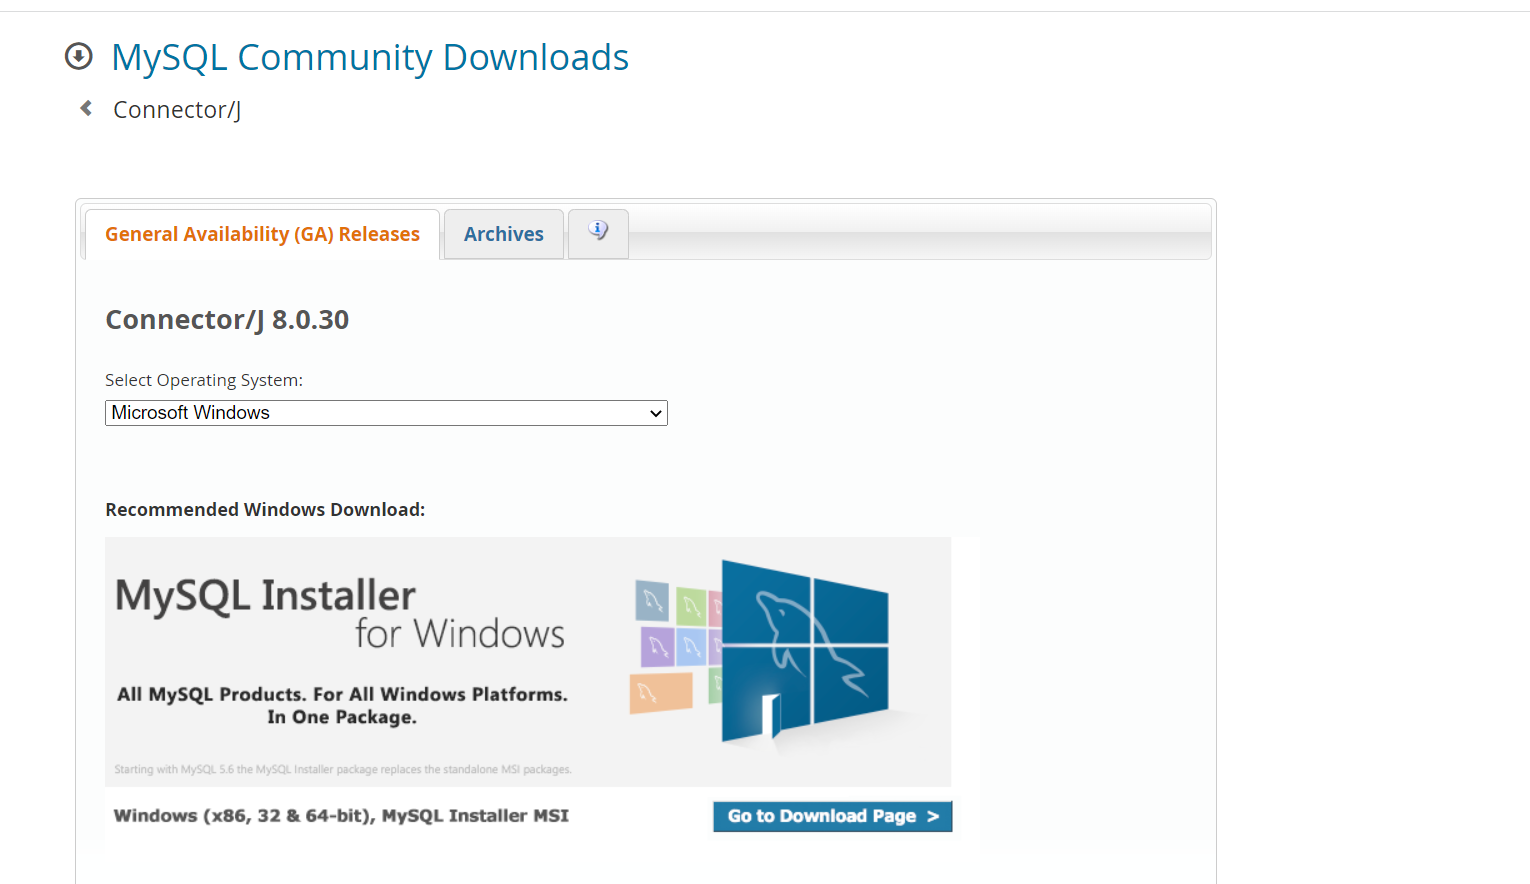Click Go to Download Page button
The height and width of the screenshot is (884, 1530).
(x=833, y=816)
